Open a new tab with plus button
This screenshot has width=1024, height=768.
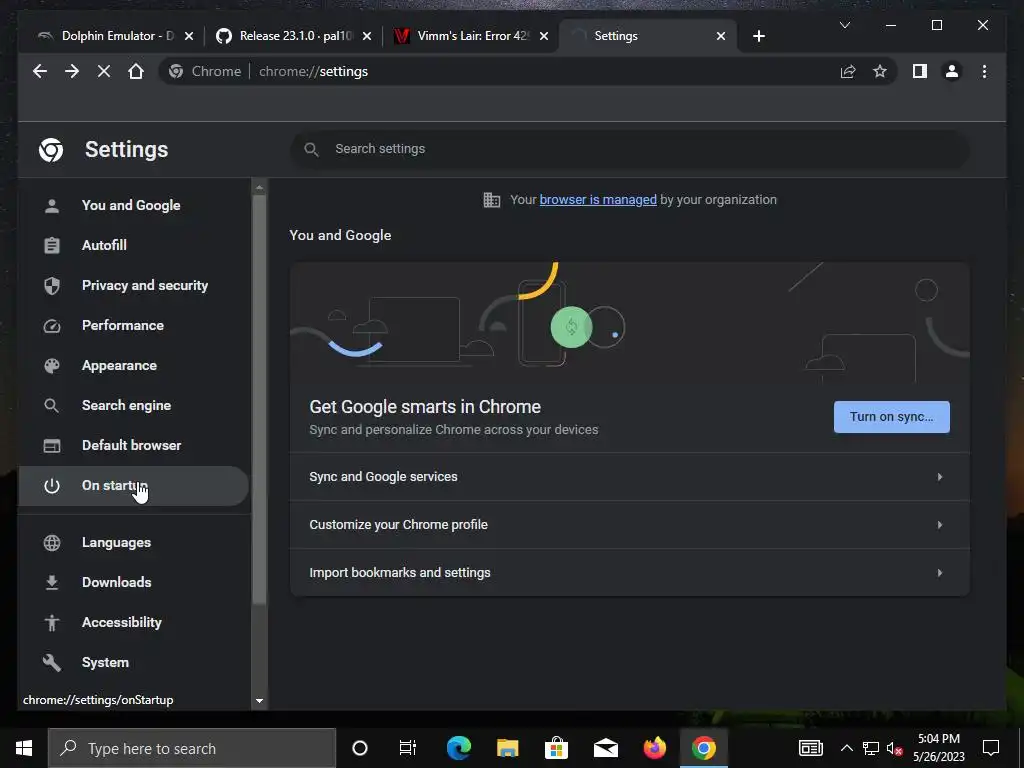[758, 36]
